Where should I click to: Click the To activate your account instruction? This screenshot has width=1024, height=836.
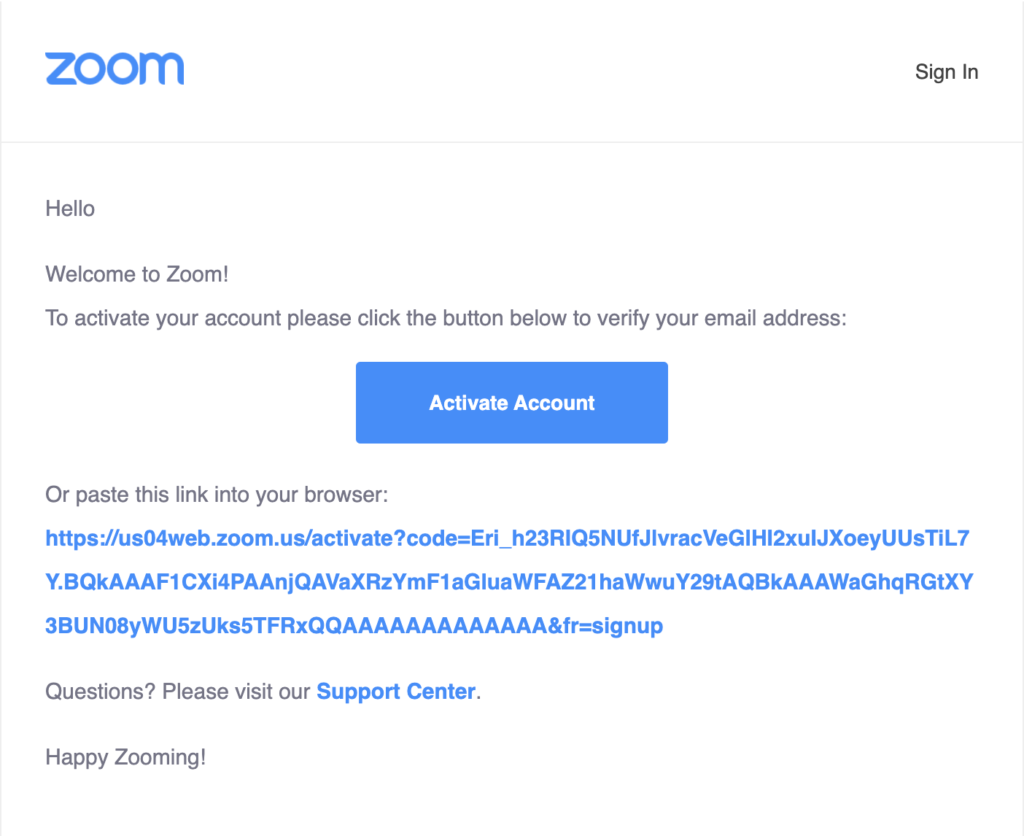click(445, 318)
